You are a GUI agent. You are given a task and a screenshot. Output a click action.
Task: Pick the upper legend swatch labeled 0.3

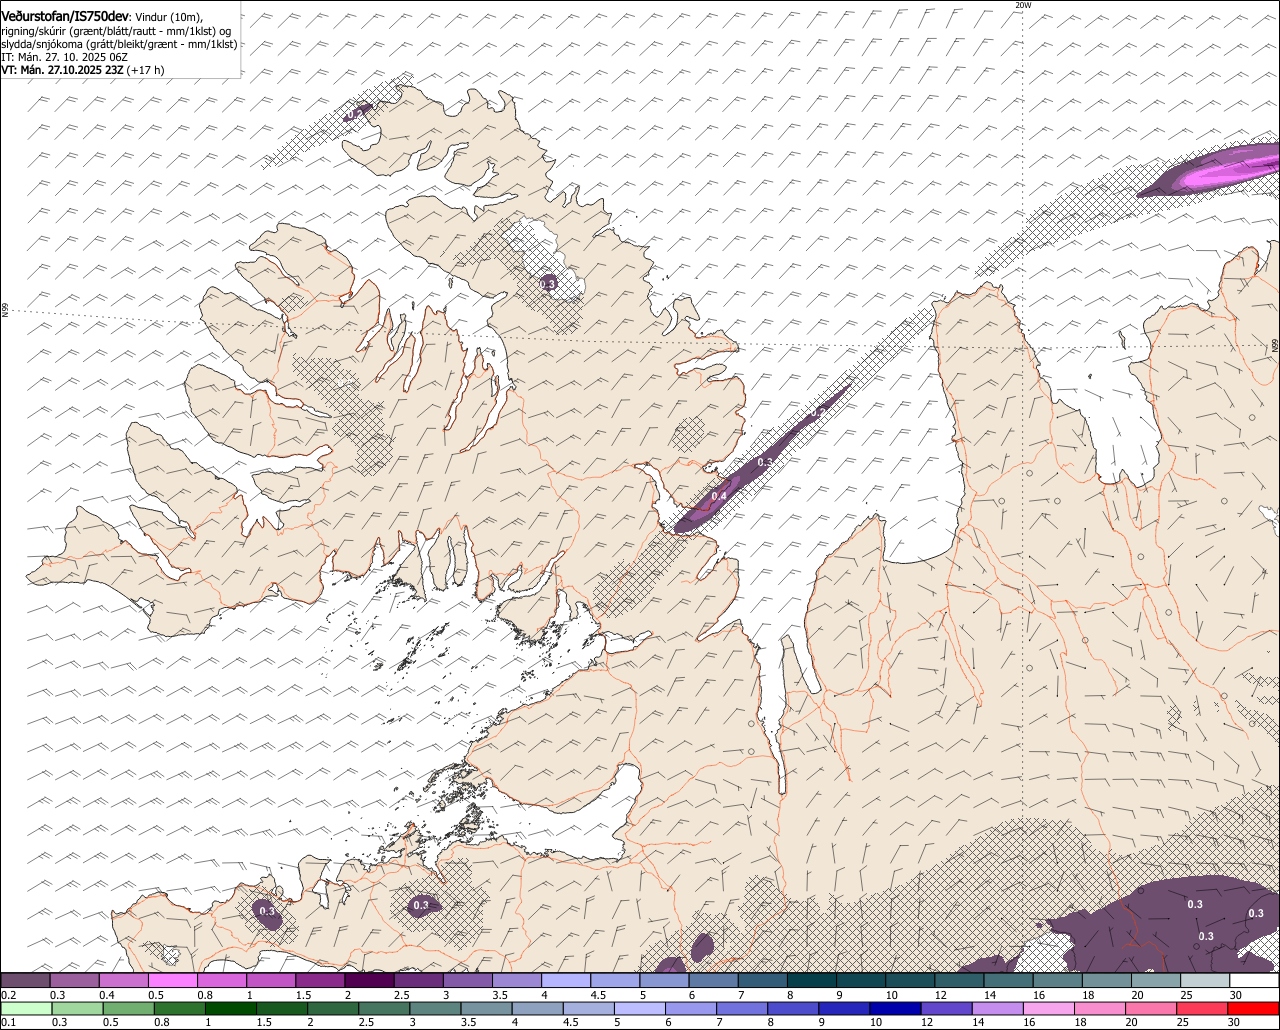click(74, 980)
